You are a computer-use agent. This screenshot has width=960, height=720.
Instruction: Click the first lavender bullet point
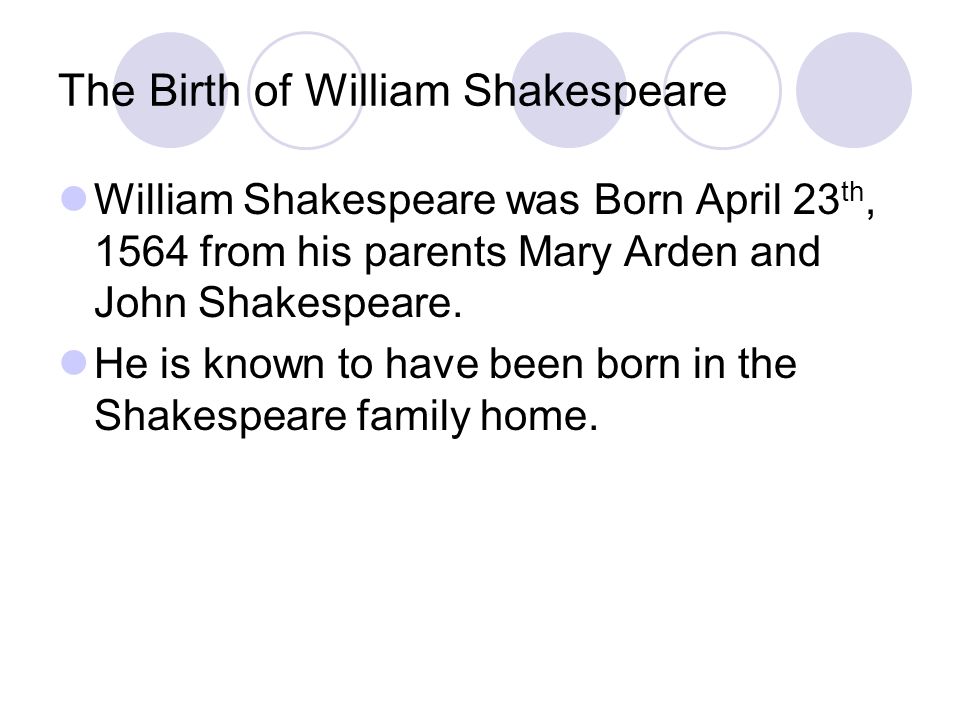[x=74, y=200]
